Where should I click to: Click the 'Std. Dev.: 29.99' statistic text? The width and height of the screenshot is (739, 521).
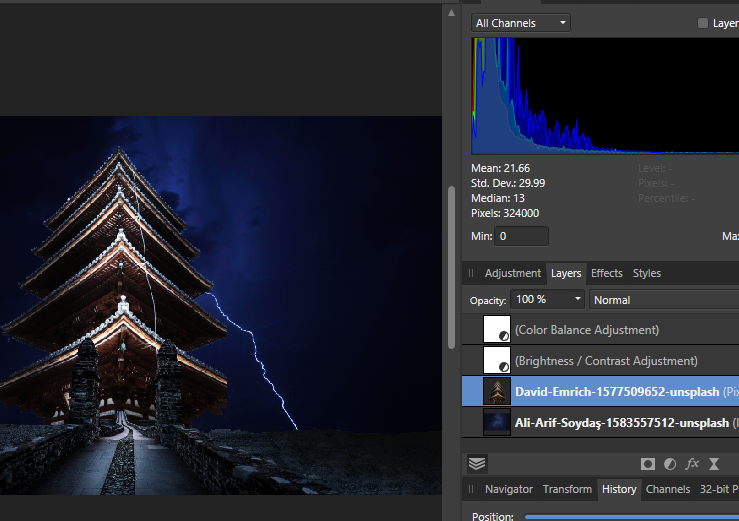tap(508, 183)
